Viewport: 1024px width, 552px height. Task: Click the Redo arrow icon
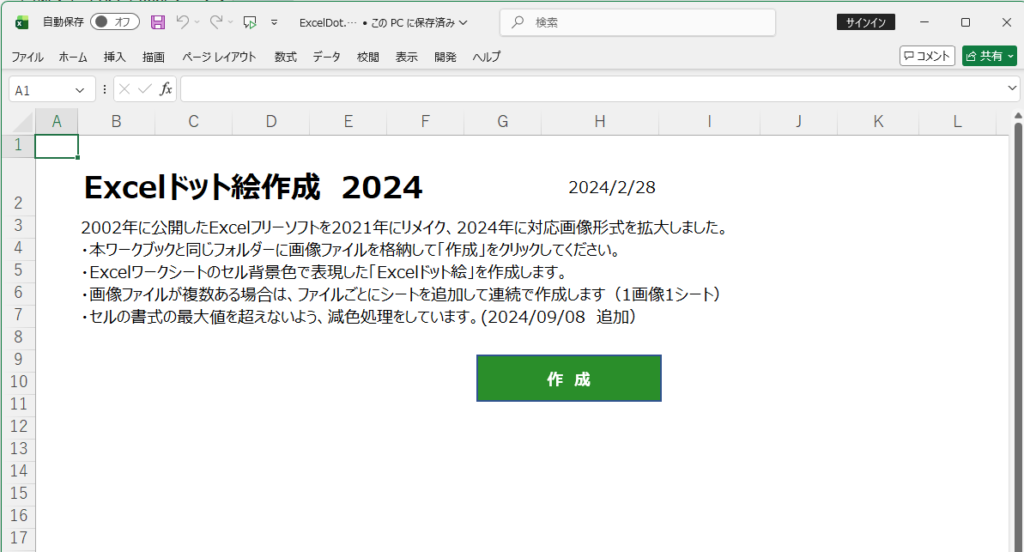pyautogui.click(x=216, y=22)
